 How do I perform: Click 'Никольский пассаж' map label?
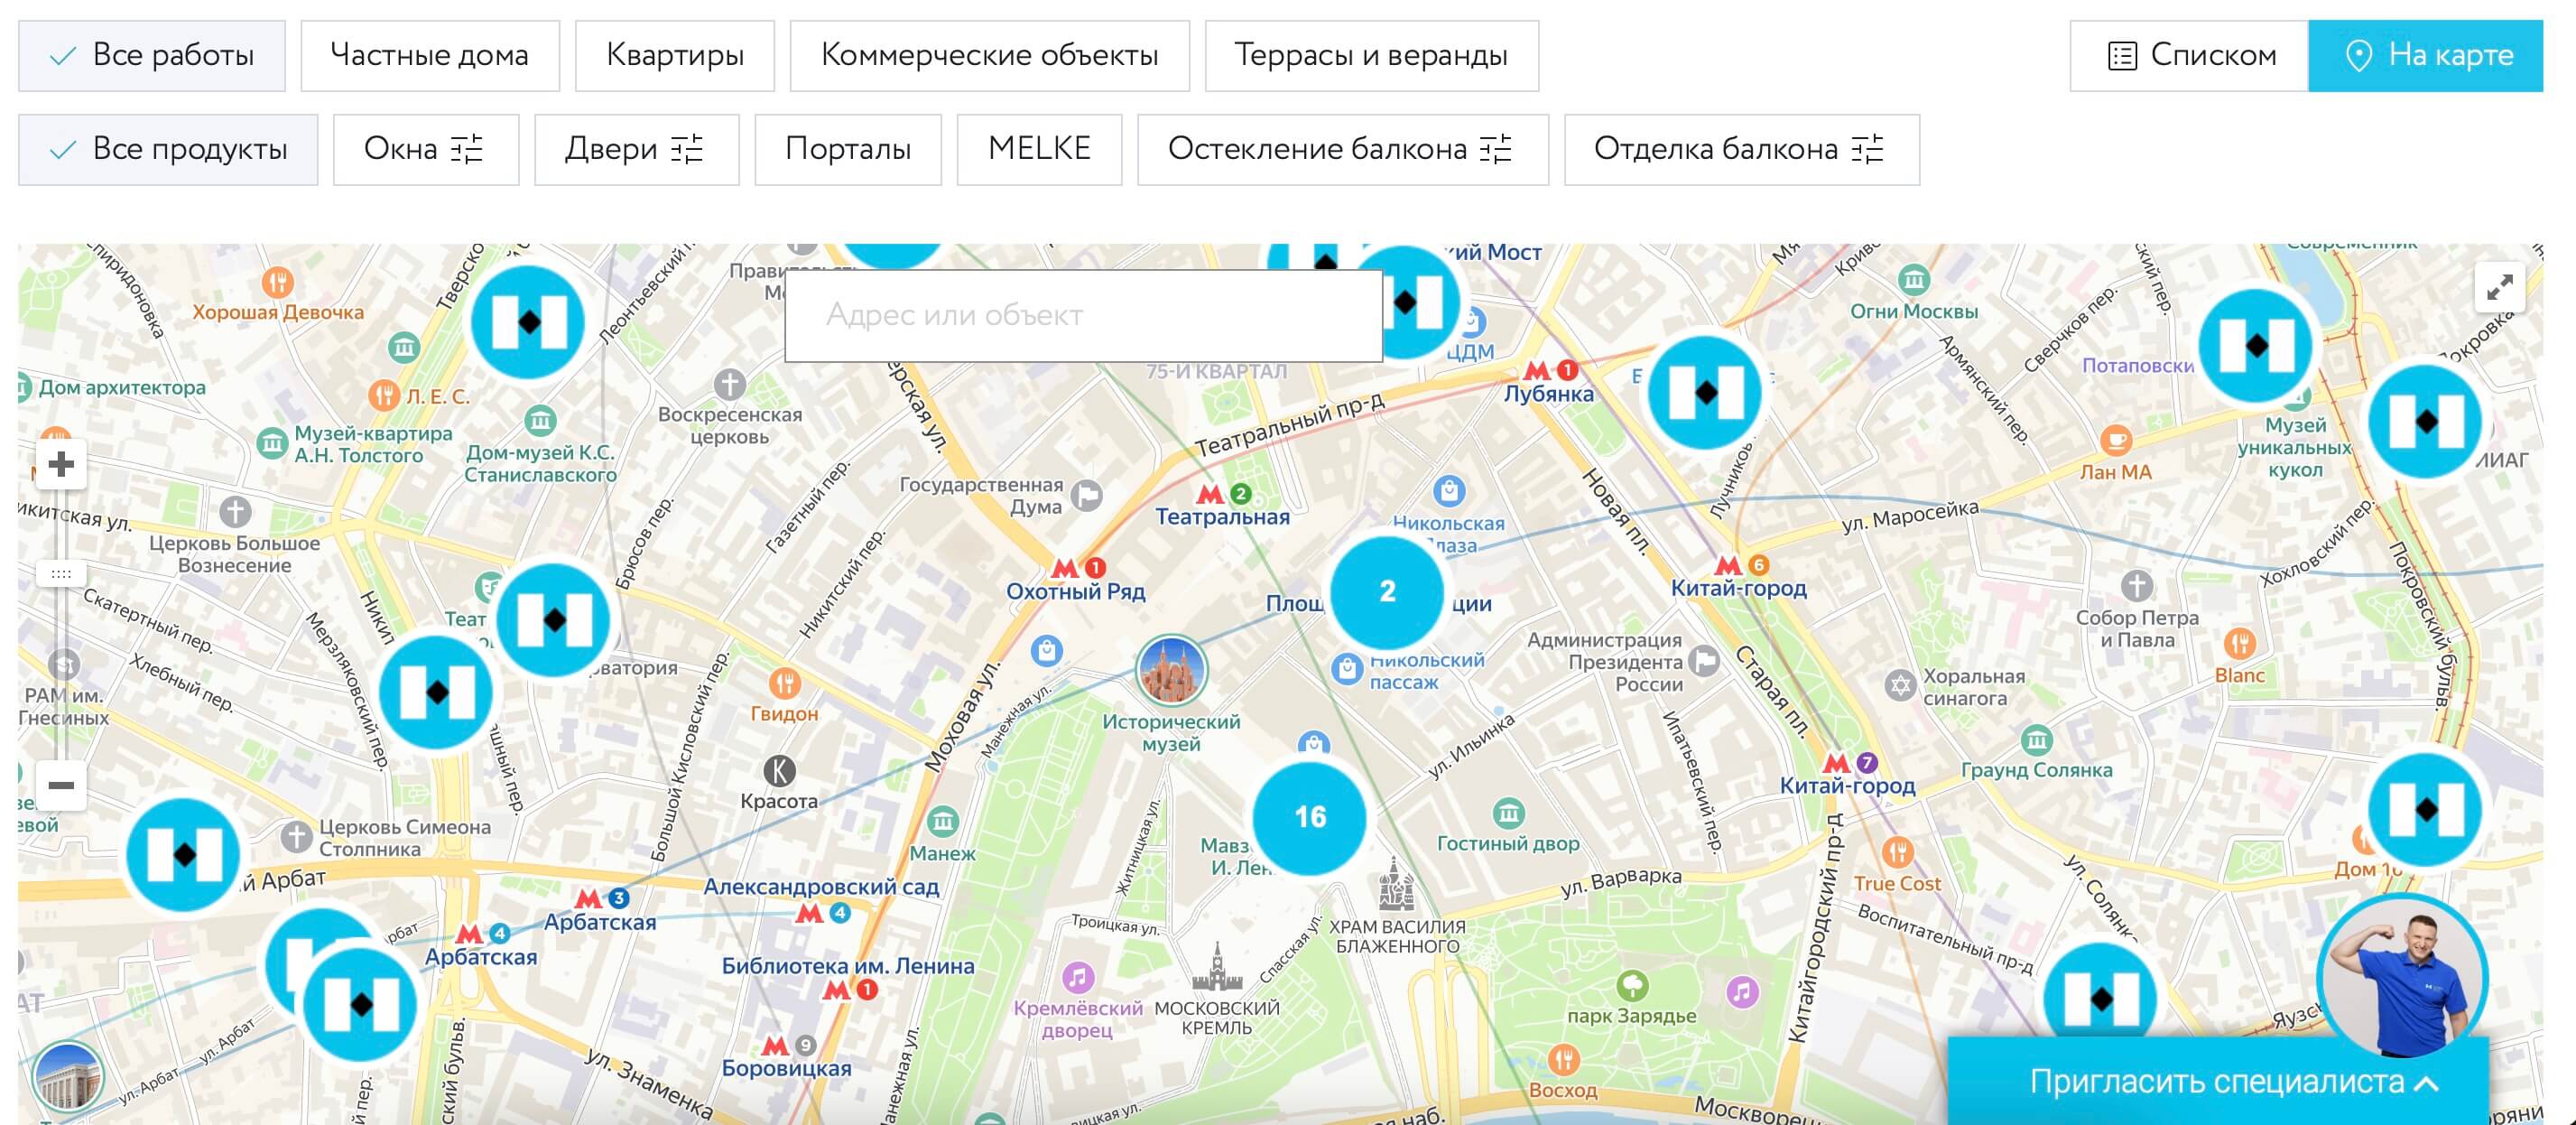point(1427,671)
